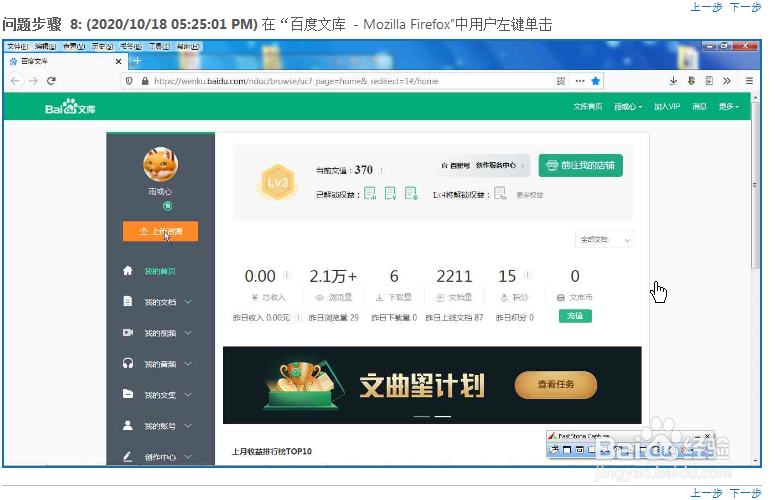Click the QR code icon in address bar

click(560, 81)
